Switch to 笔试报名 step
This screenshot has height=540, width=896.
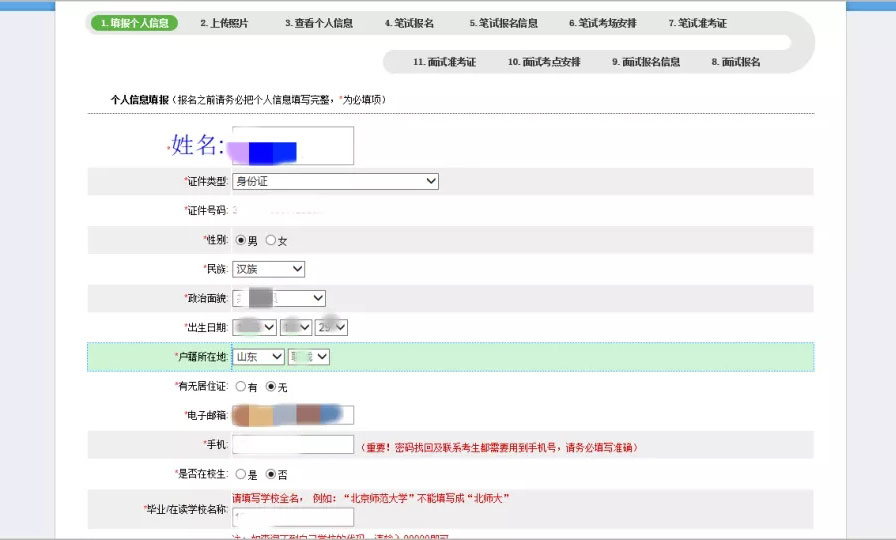(x=409, y=23)
